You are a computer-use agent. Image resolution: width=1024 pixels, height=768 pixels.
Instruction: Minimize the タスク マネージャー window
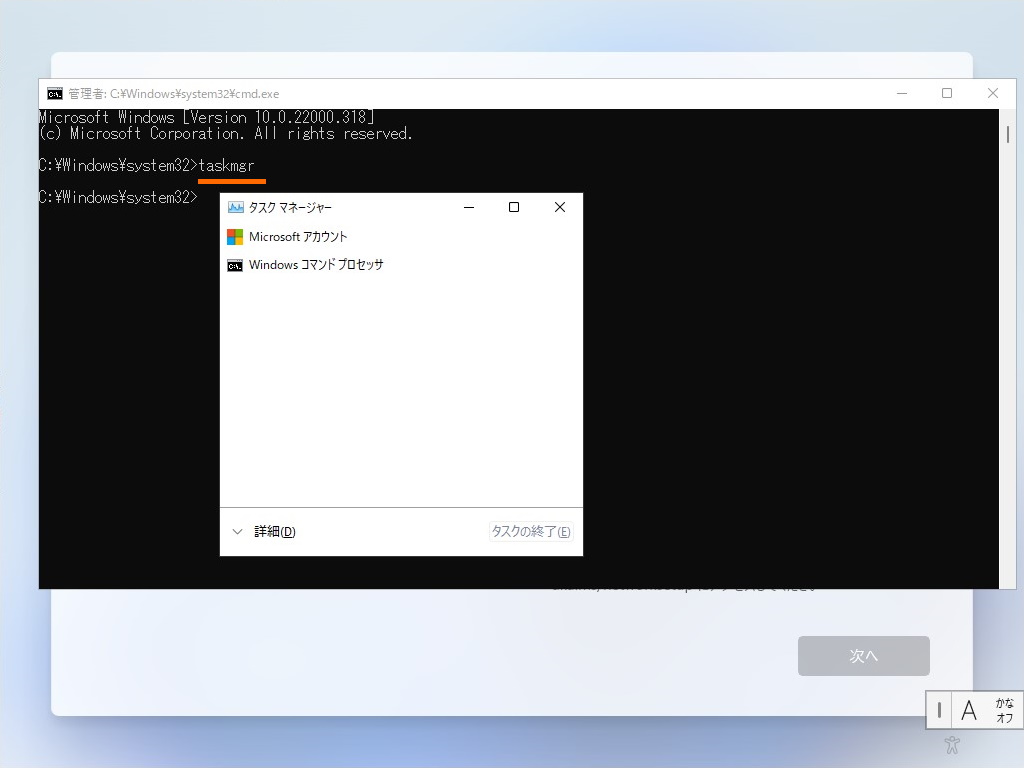(468, 207)
